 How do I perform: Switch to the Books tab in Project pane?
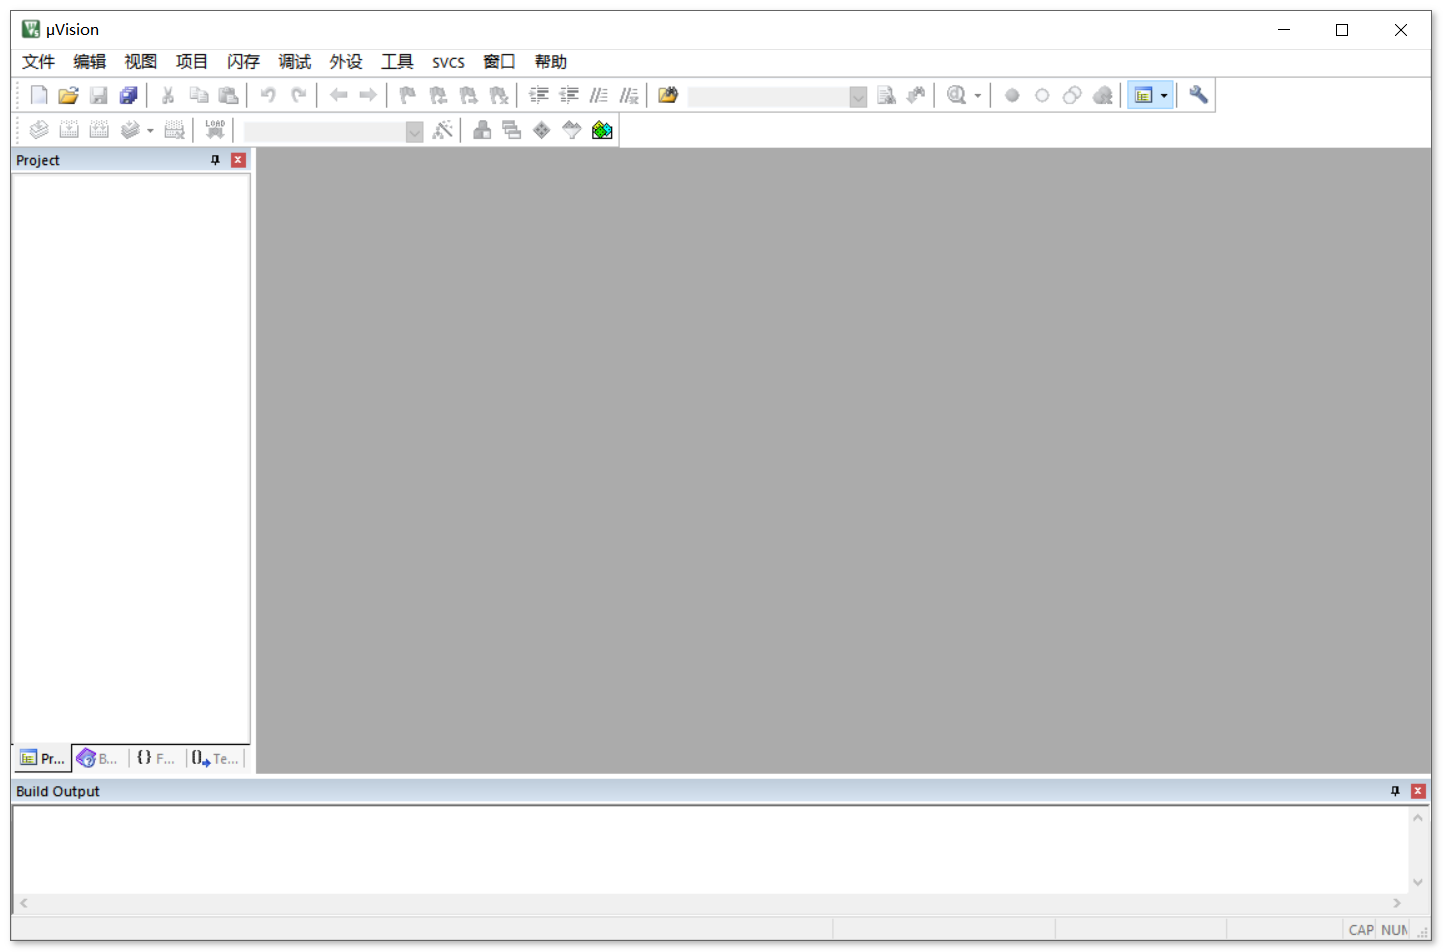[98, 759]
